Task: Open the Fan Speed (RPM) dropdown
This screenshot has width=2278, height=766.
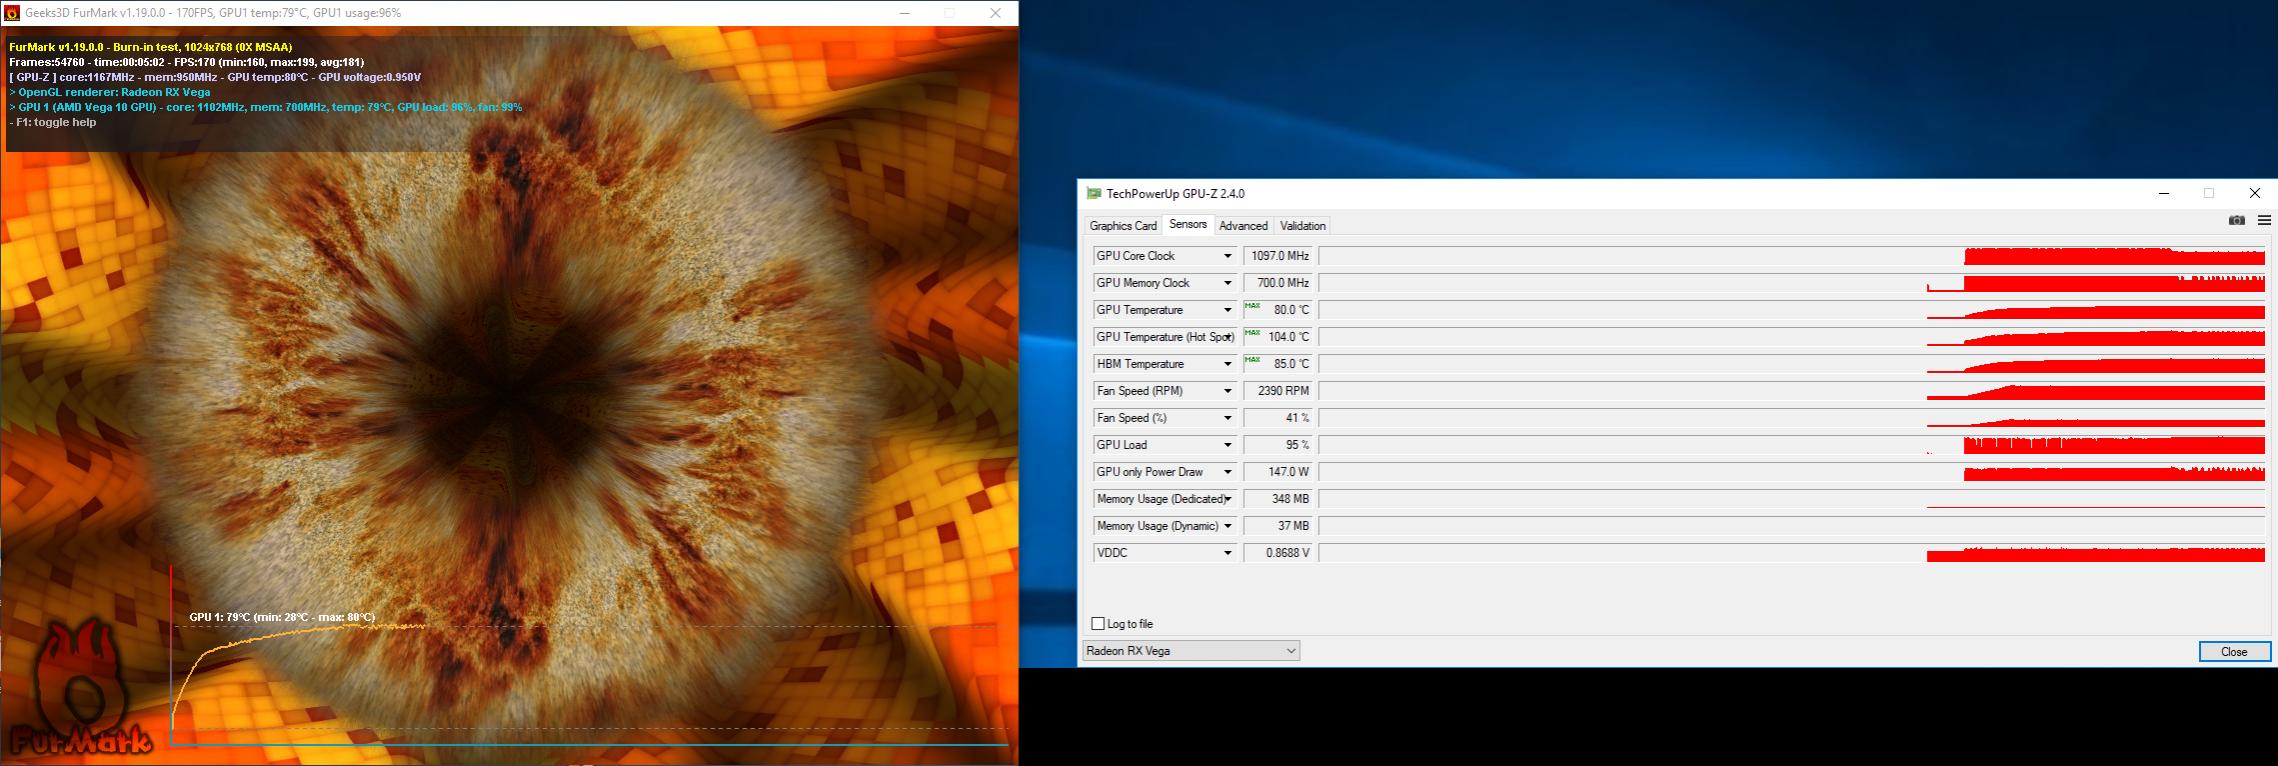Action: pyautogui.click(x=1228, y=391)
